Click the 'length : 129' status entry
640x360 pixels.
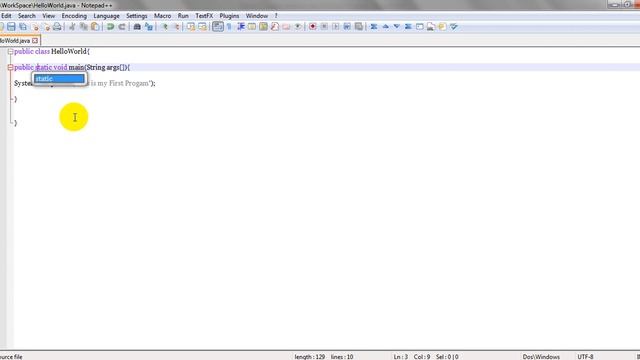point(310,357)
